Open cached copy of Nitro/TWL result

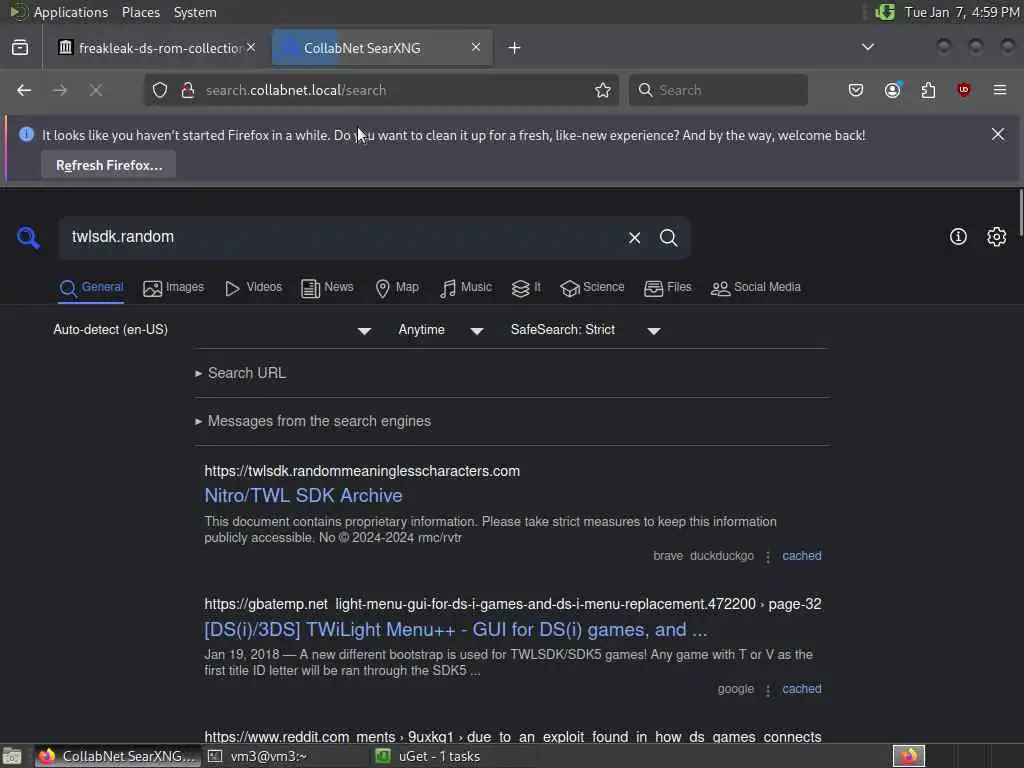pyautogui.click(x=801, y=556)
